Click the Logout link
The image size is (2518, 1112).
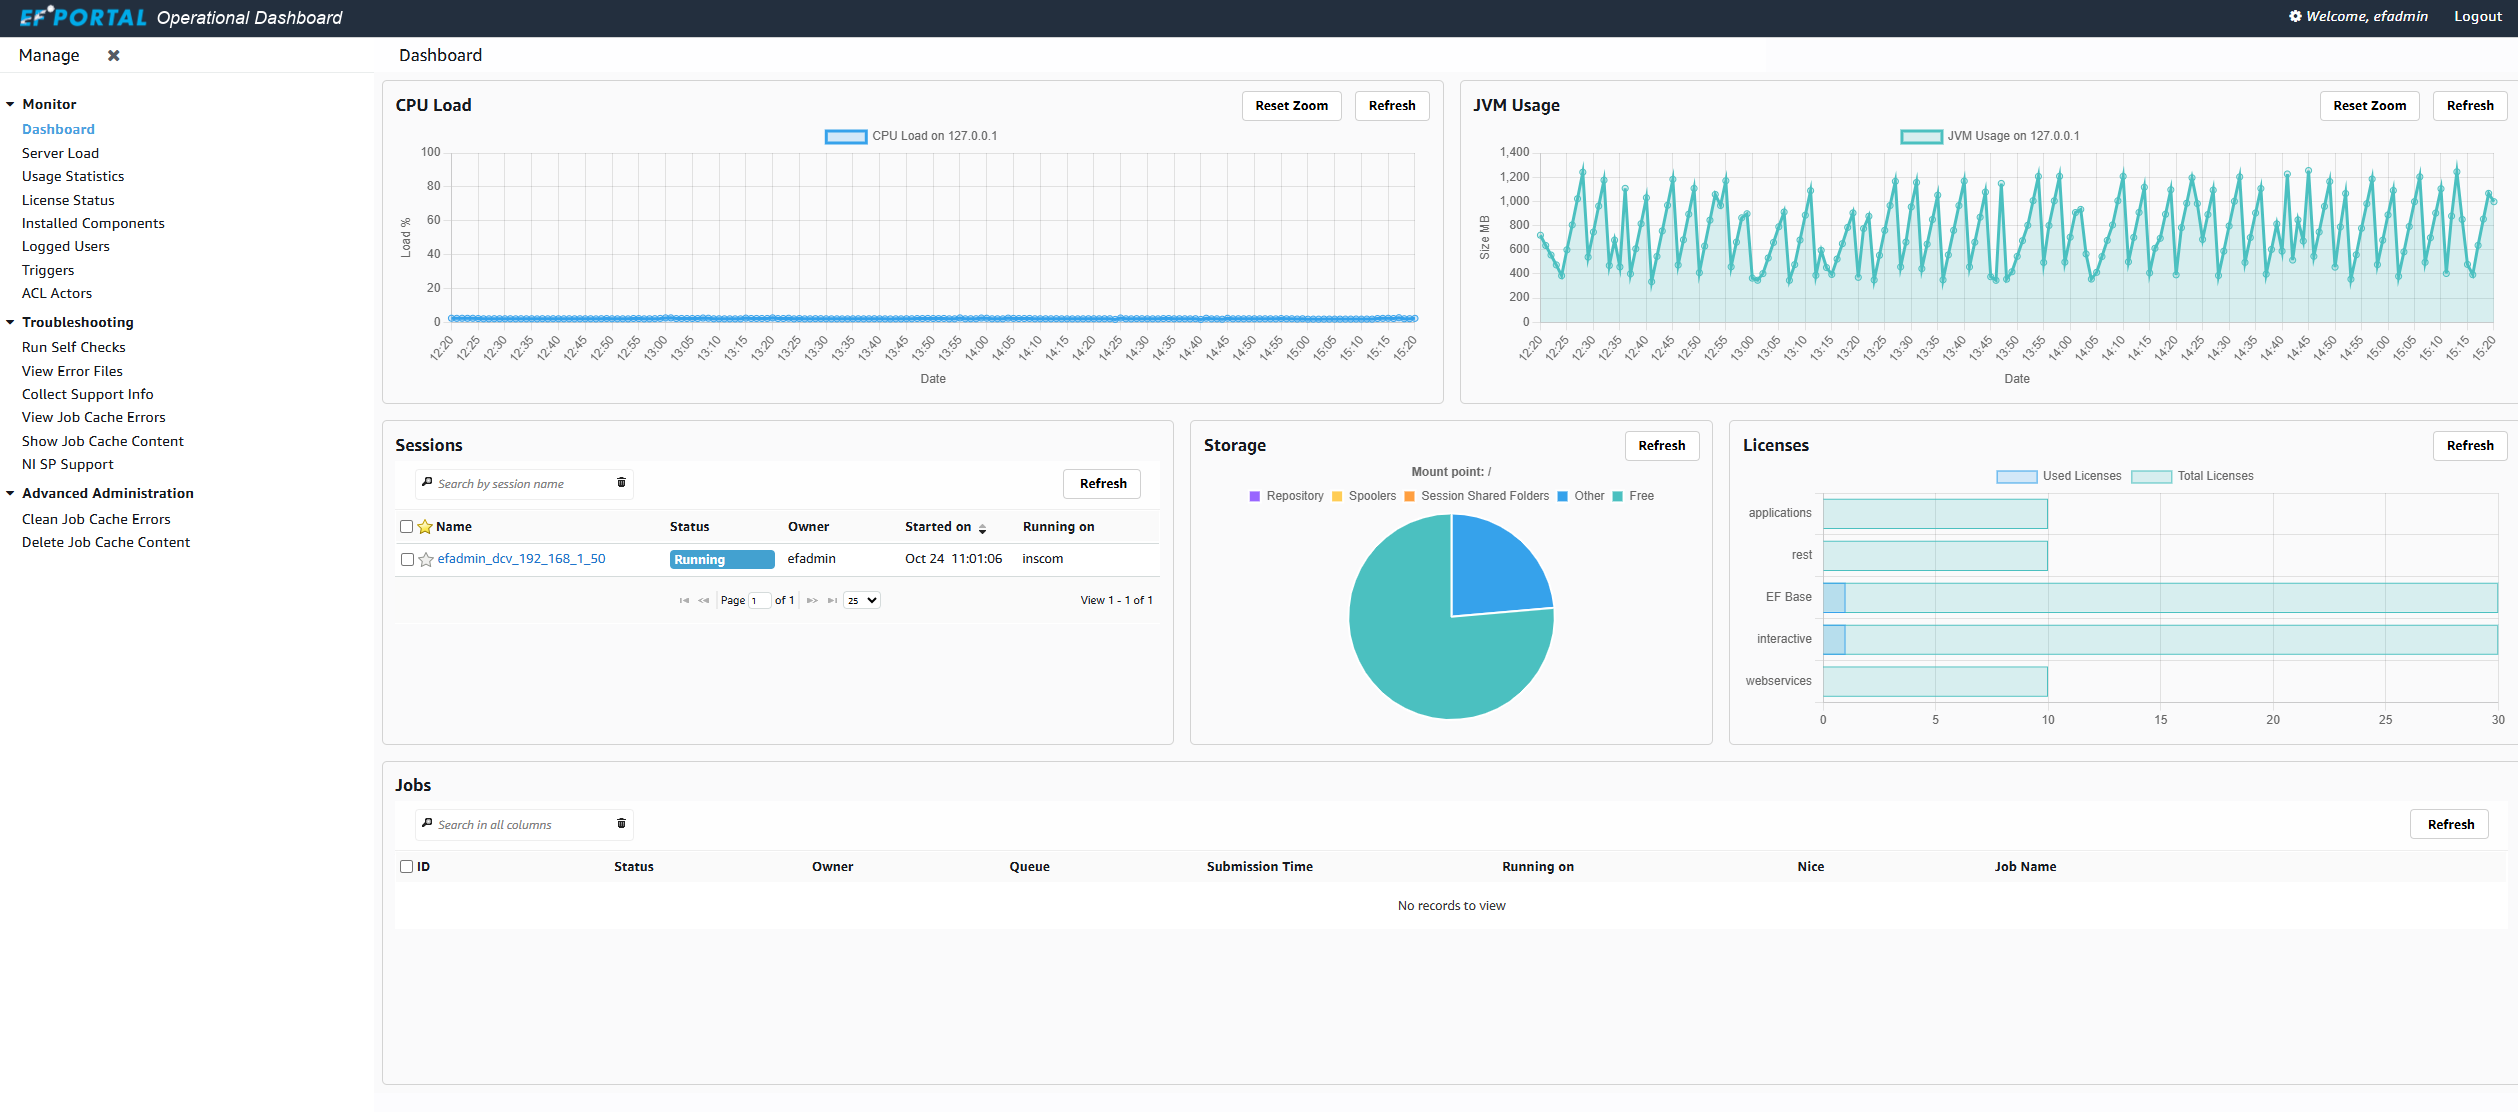click(x=2477, y=17)
